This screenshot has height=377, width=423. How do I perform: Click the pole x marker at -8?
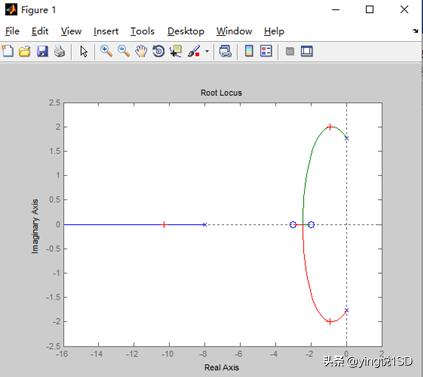[204, 225]
